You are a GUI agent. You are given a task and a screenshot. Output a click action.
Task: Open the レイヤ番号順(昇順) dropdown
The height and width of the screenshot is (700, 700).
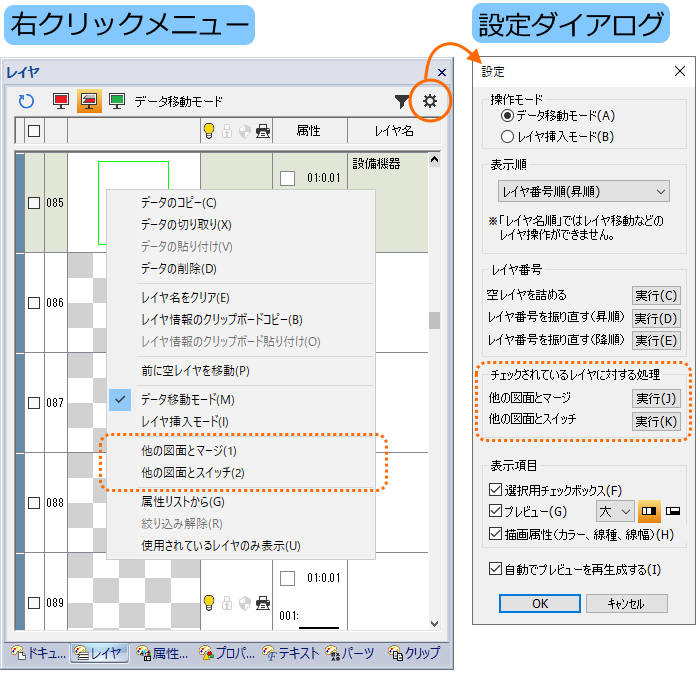583,192
